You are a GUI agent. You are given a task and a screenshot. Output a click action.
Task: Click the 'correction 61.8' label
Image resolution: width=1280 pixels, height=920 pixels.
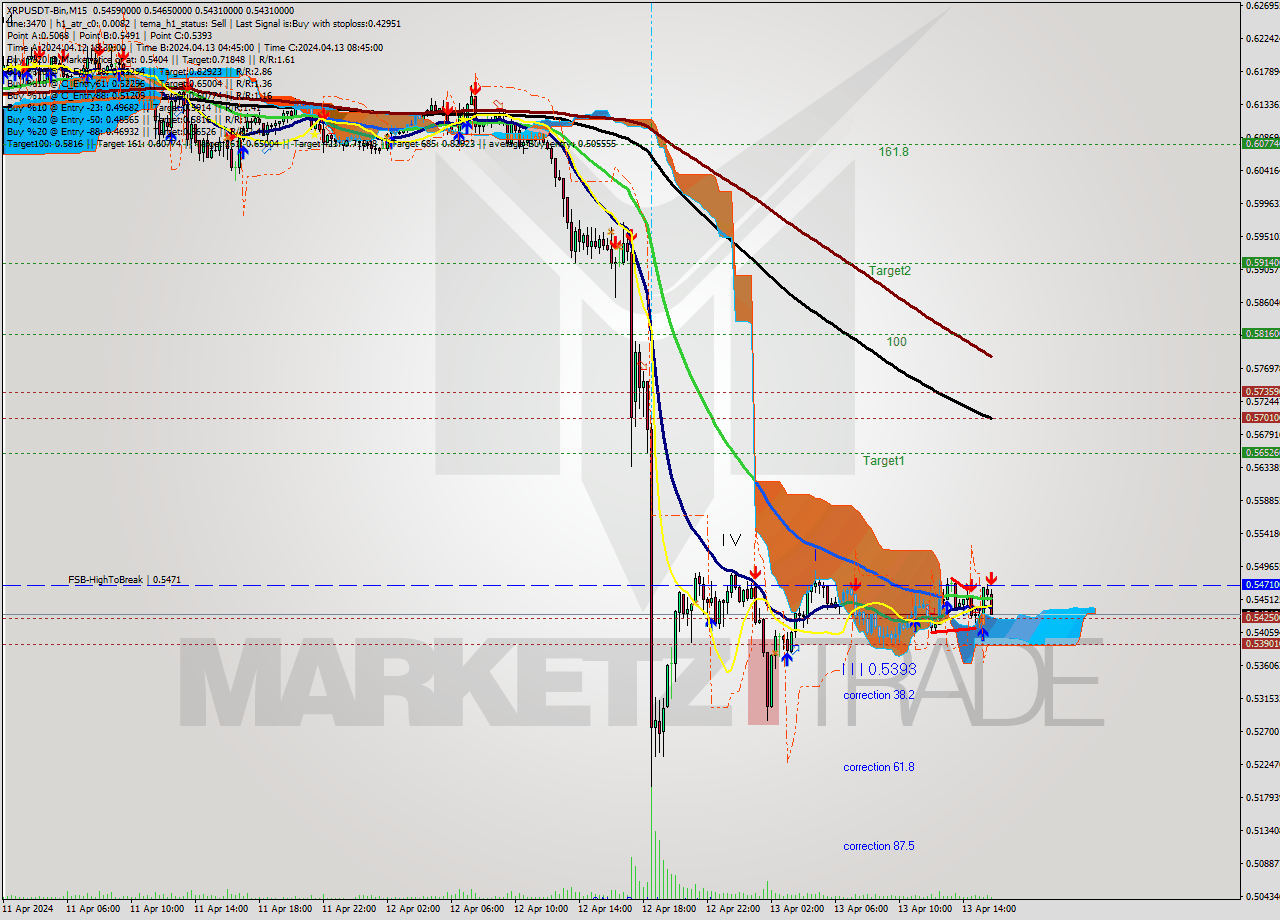pos(879,767)
